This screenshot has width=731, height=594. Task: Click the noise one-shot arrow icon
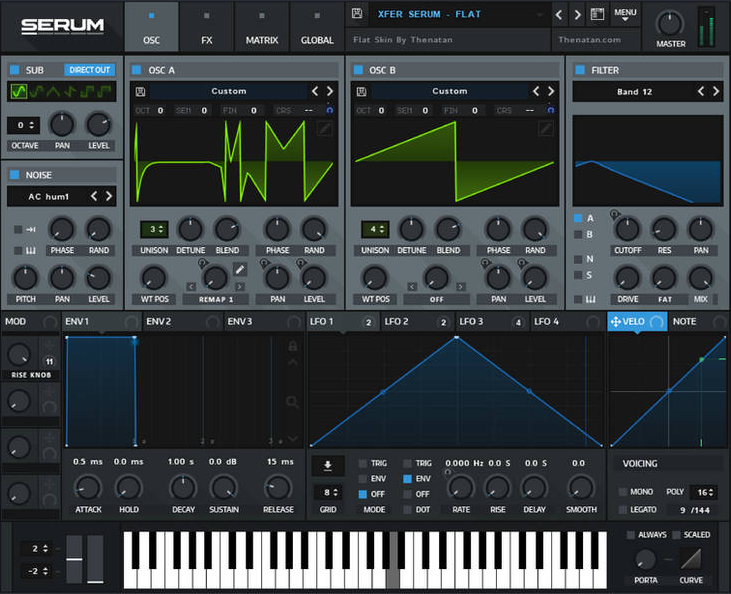coord(31,229)
